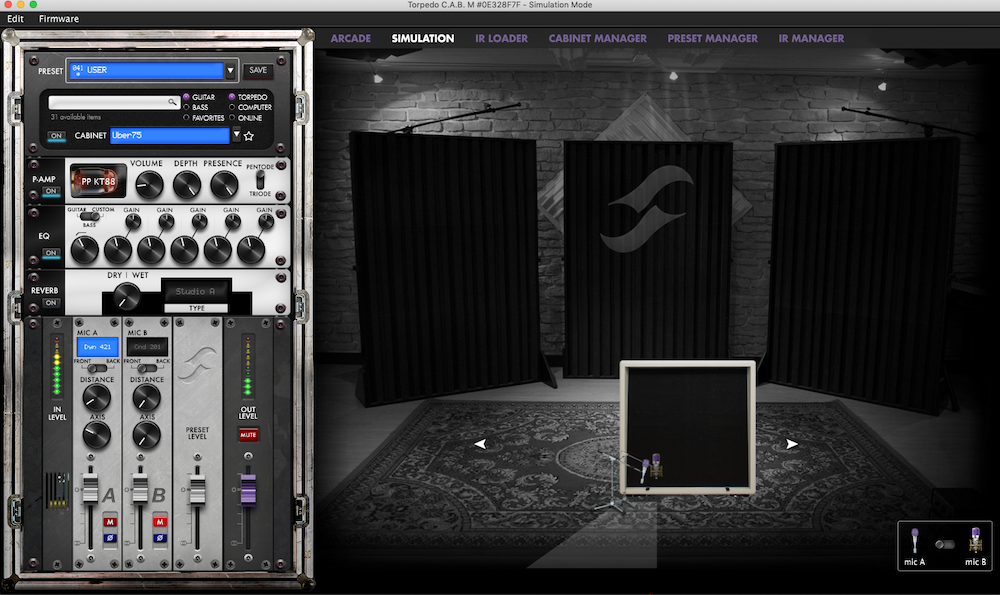Expand the preset dropdown arrow
The width and height of the screenshot is (1000, 595).
click(x=230, y=70)
